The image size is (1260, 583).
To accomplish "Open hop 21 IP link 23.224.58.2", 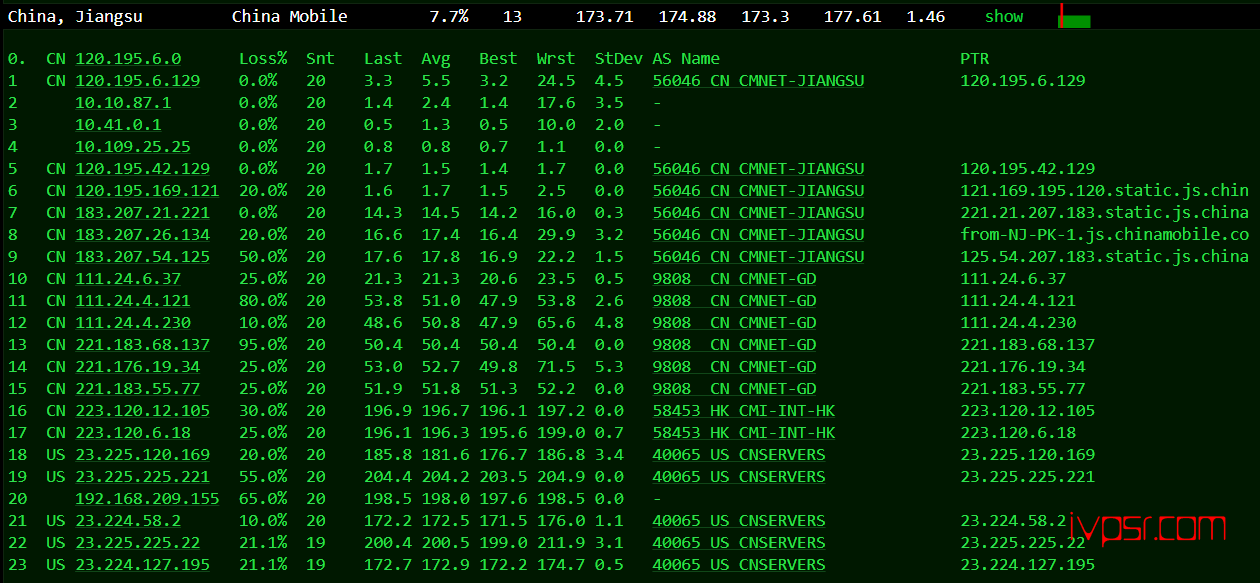I will [x=128, y=521].
